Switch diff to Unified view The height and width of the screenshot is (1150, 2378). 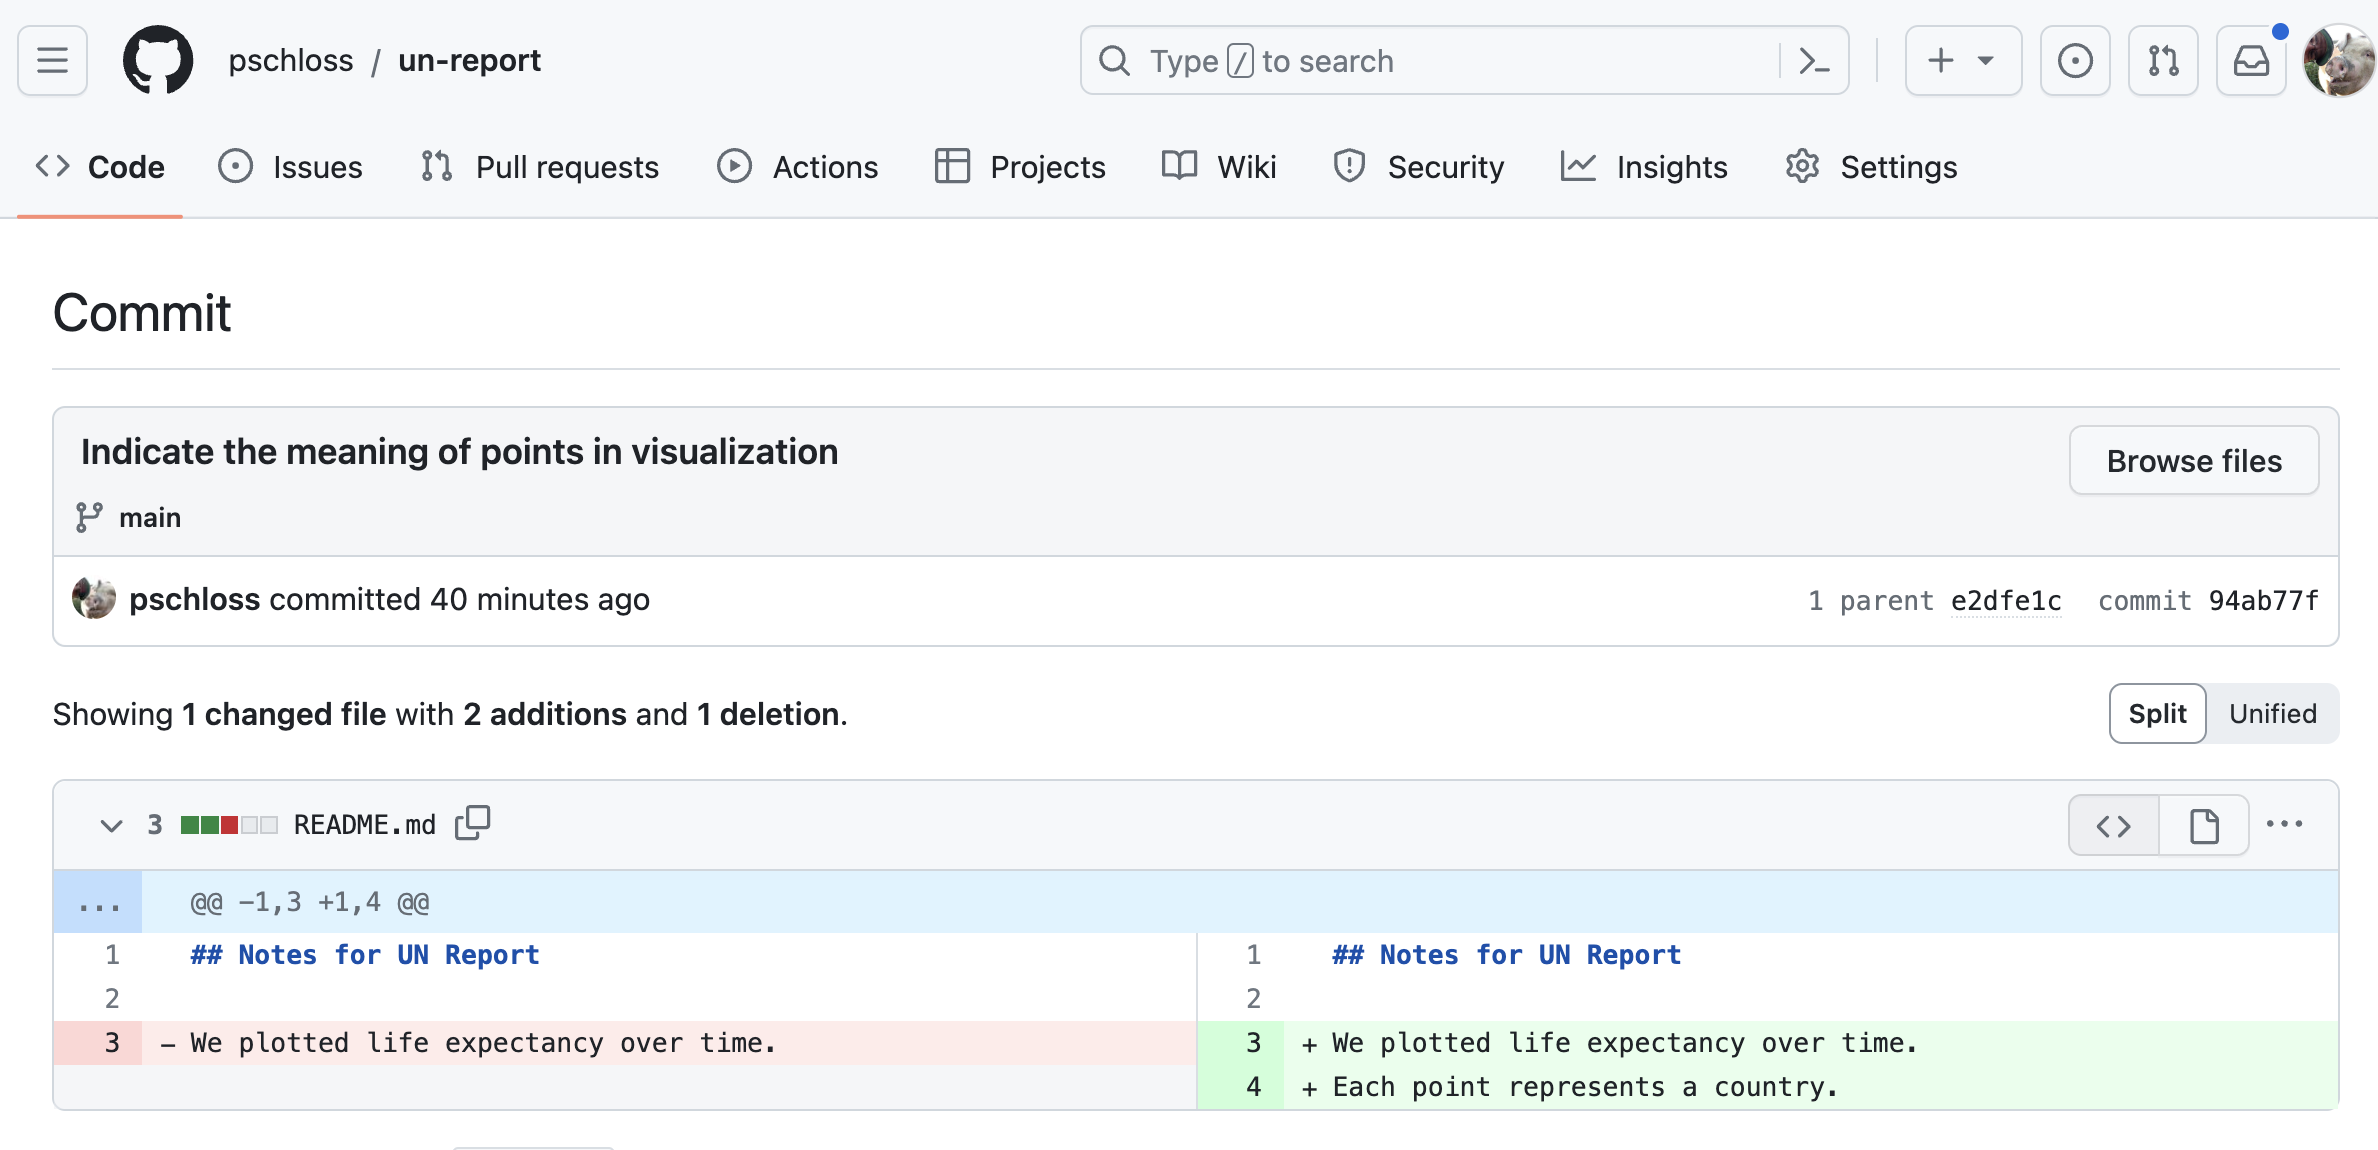[x=2272, y=714]
